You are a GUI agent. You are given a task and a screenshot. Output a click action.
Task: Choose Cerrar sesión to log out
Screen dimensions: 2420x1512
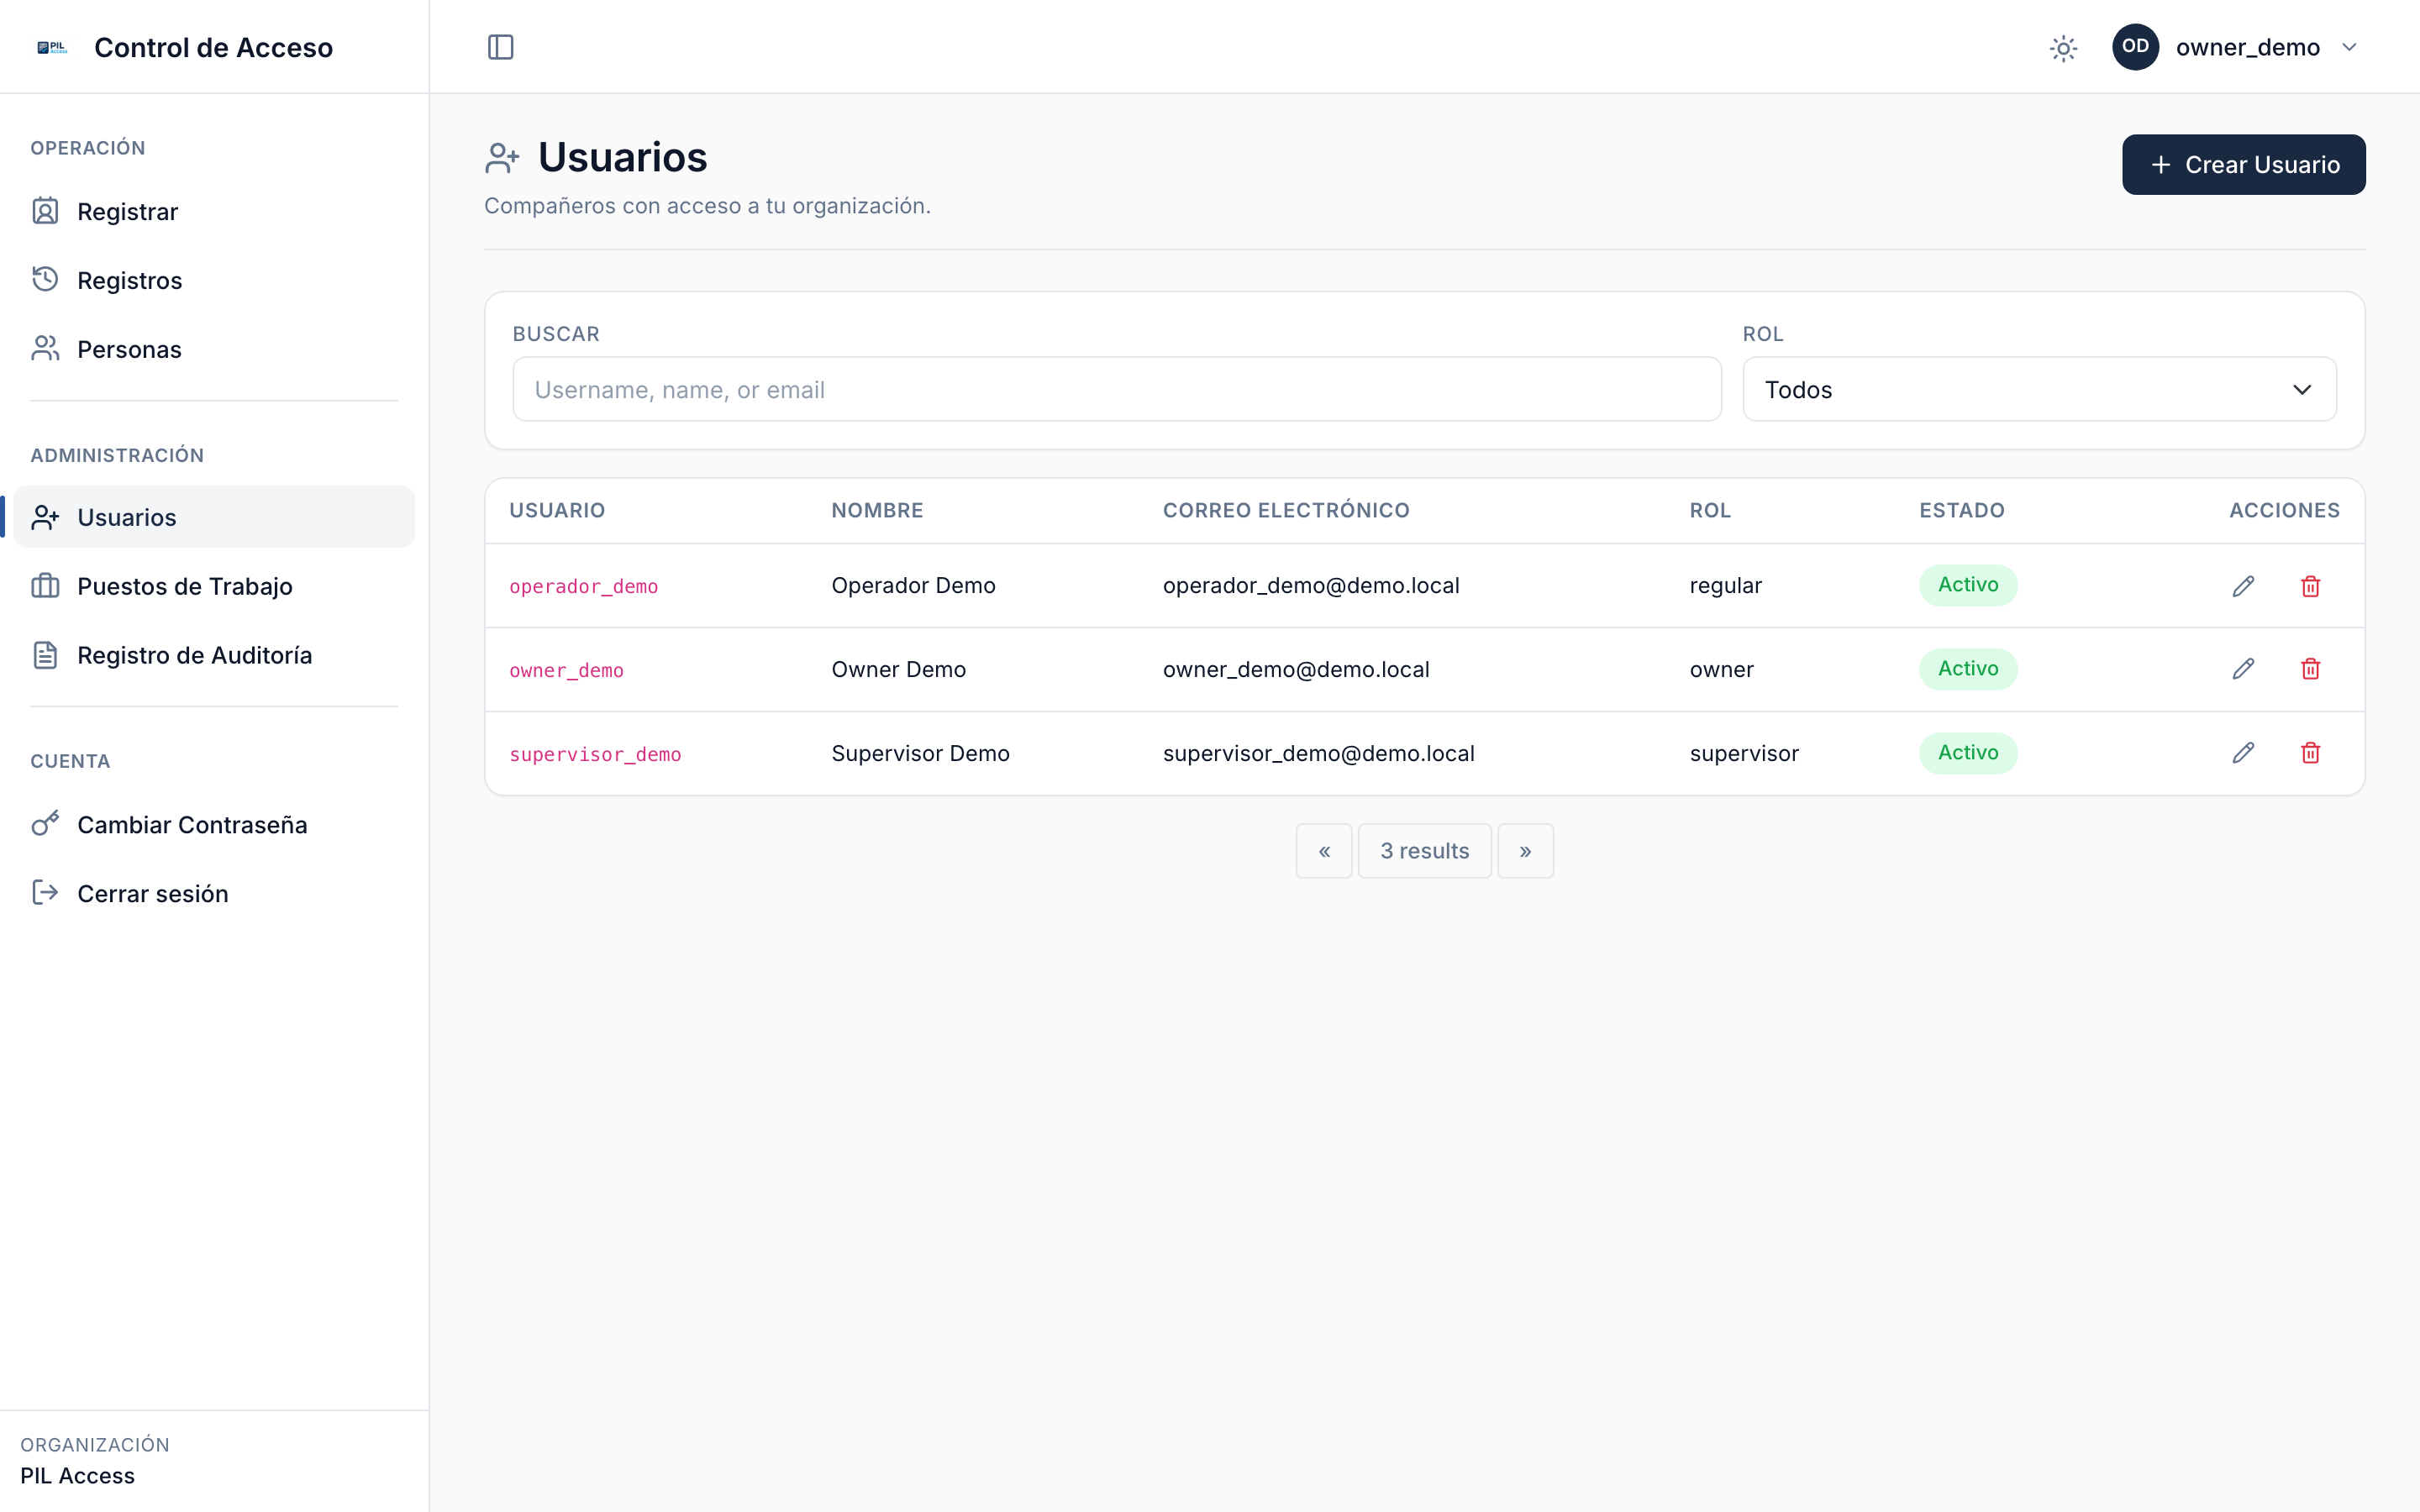click(214, 893)
